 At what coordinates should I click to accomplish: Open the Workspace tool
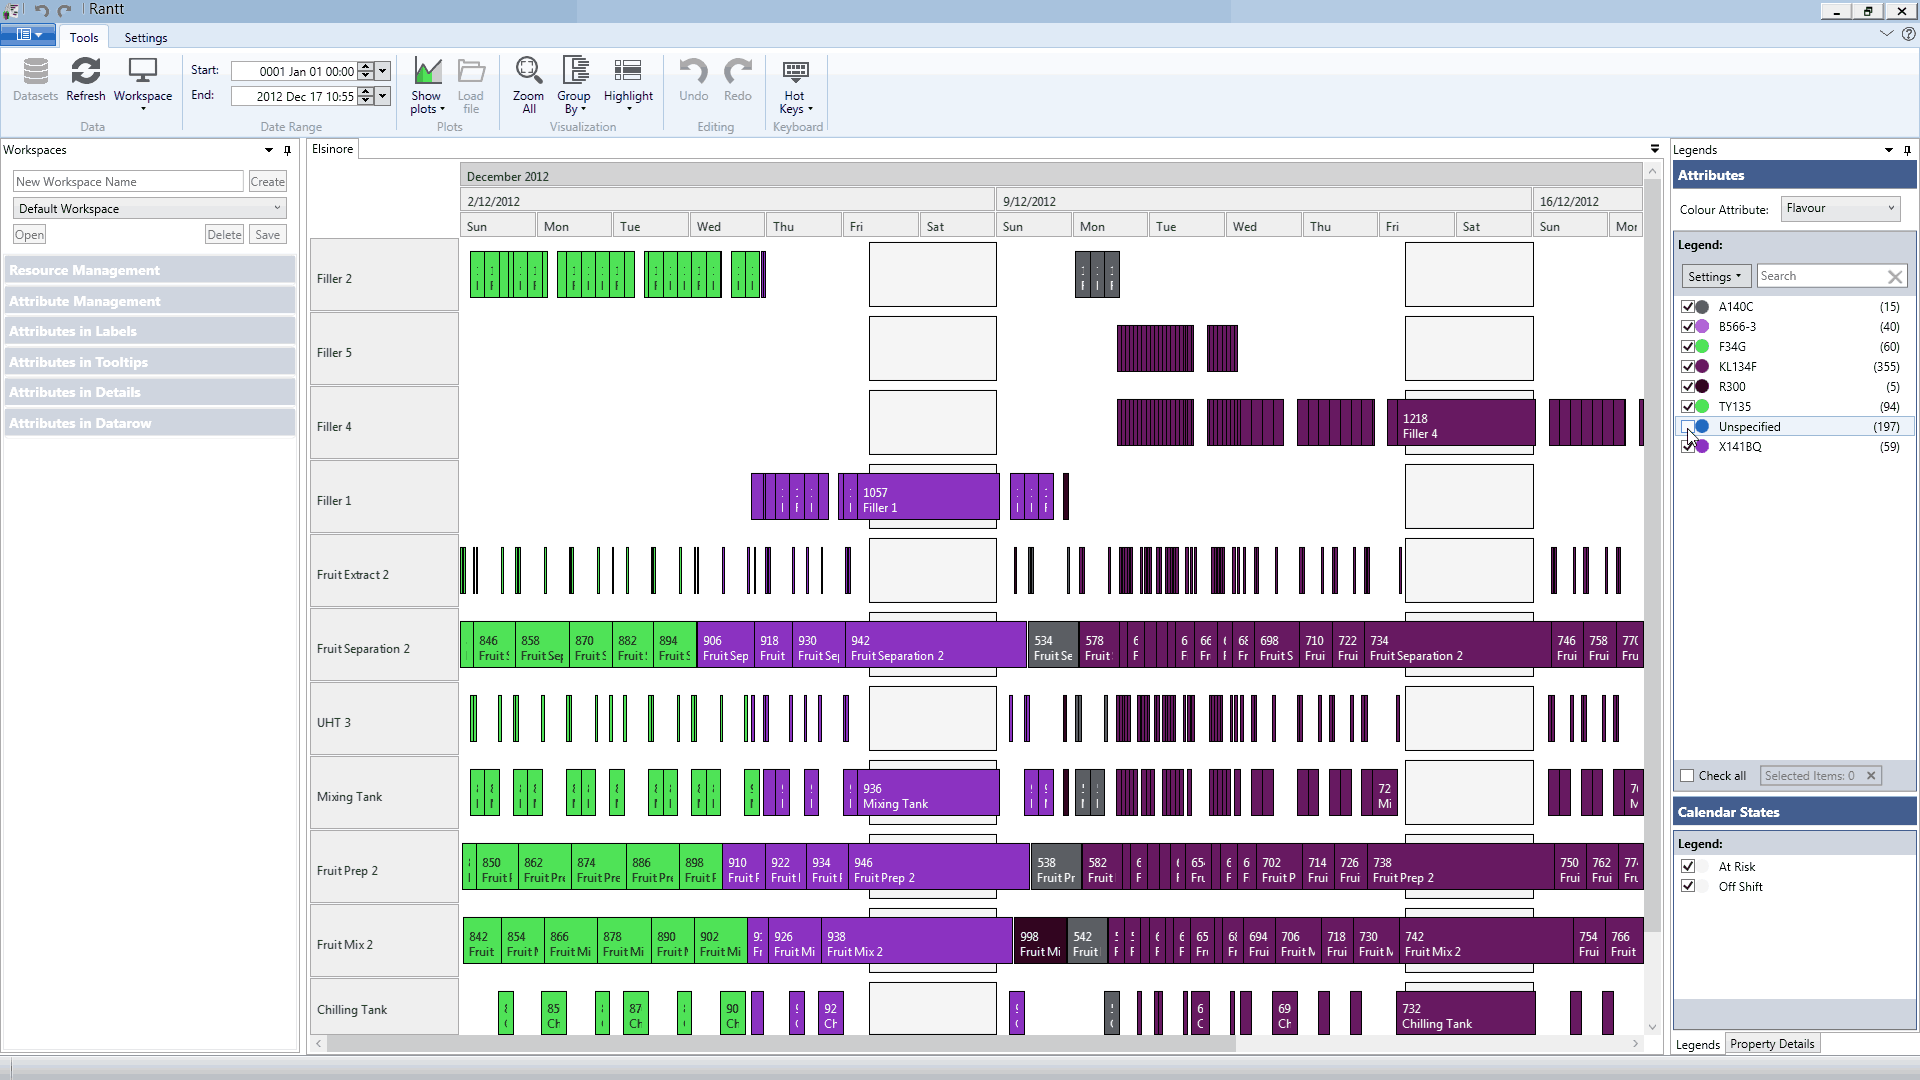(x=142, y=73)
